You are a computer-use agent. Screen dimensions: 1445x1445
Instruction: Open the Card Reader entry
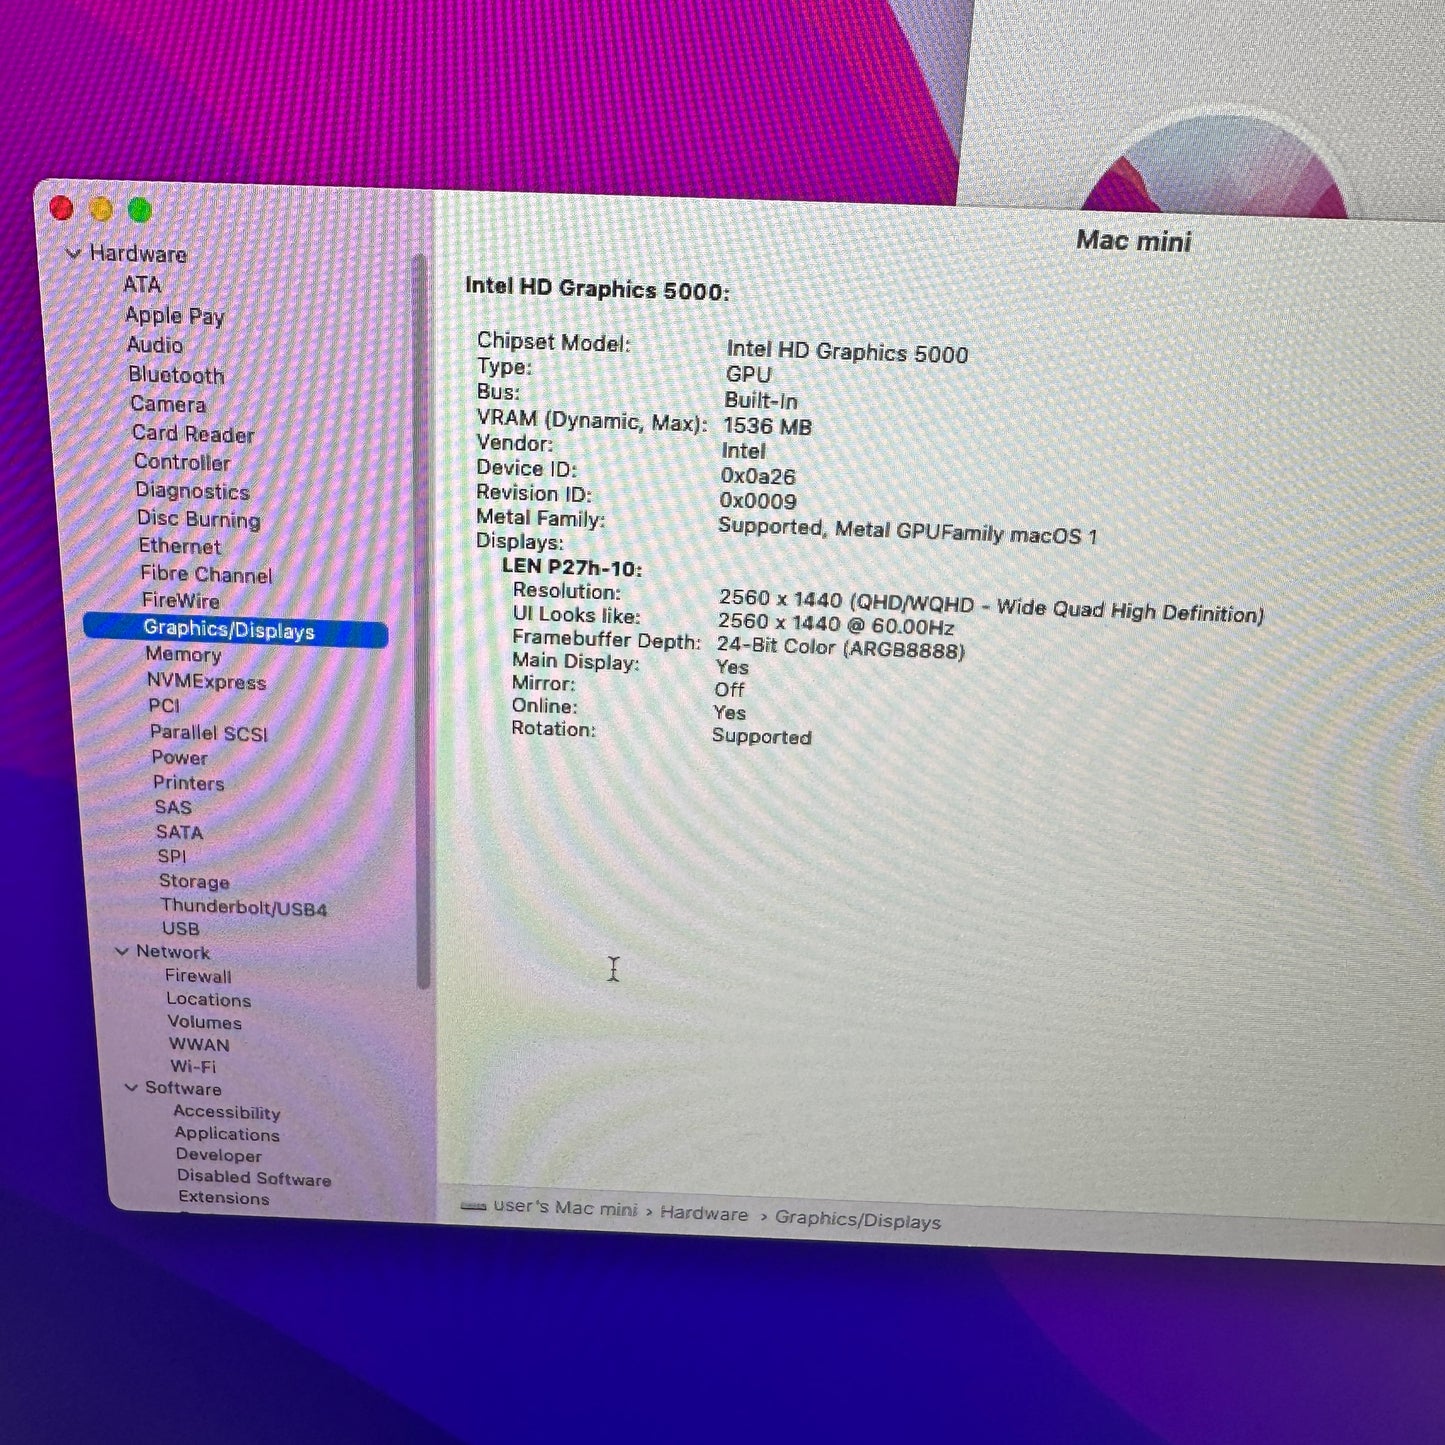193,434
